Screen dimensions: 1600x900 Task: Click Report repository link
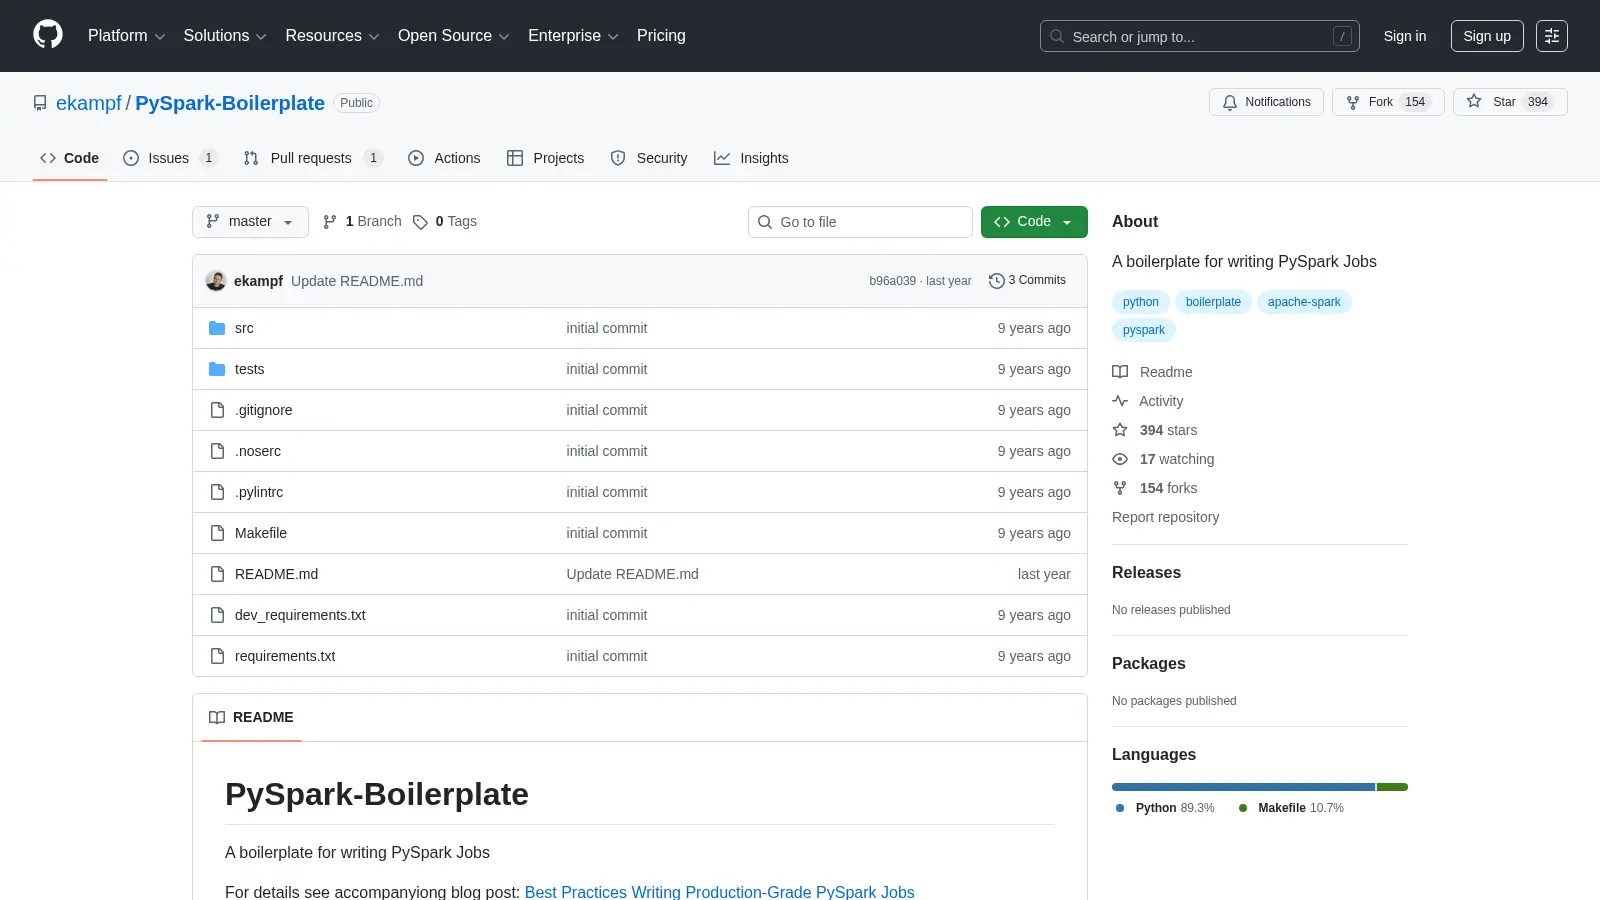point(1165,517)
